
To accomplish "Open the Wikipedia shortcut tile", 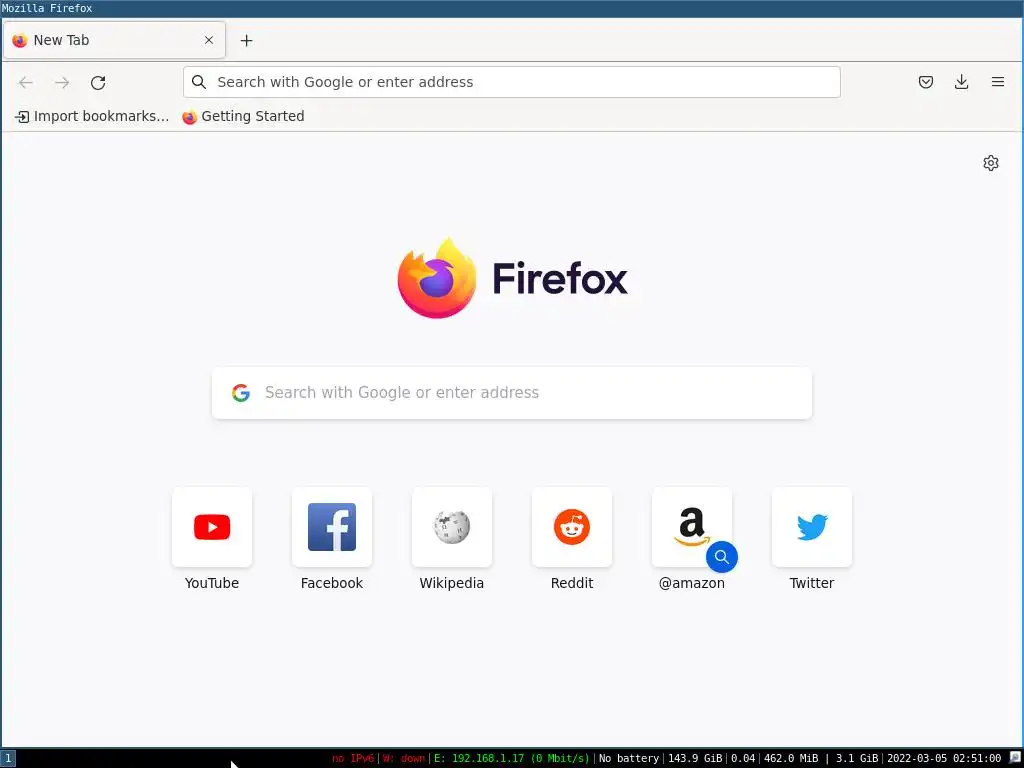I will 452,527.
